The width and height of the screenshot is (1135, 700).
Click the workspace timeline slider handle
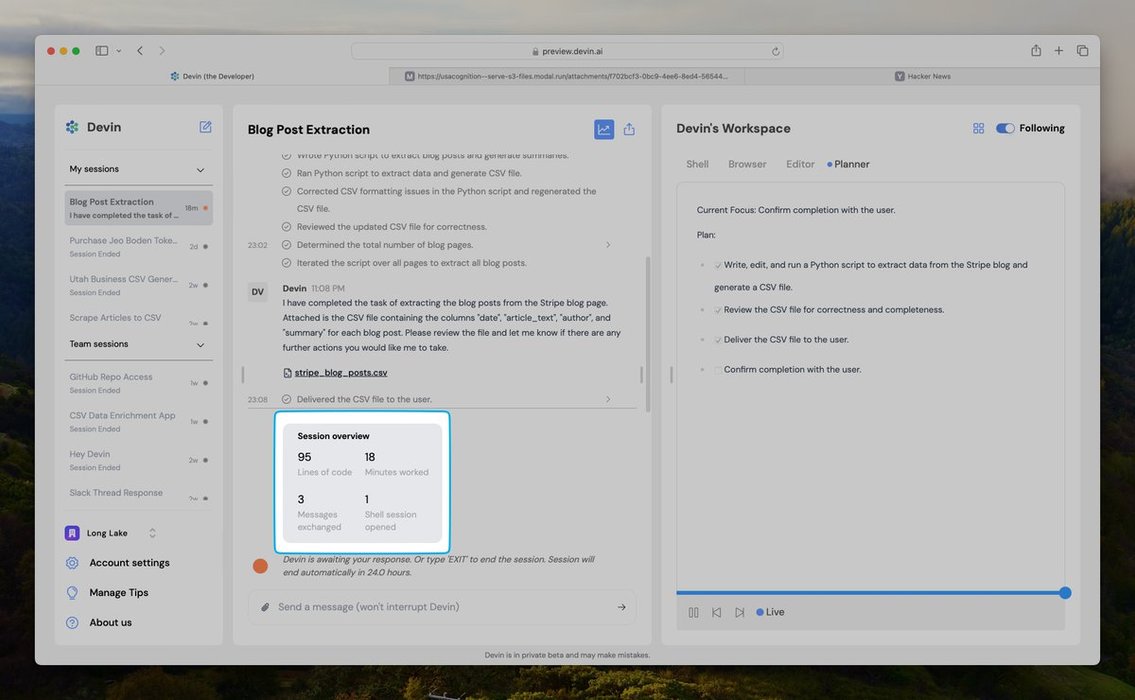pos(1065,593)
